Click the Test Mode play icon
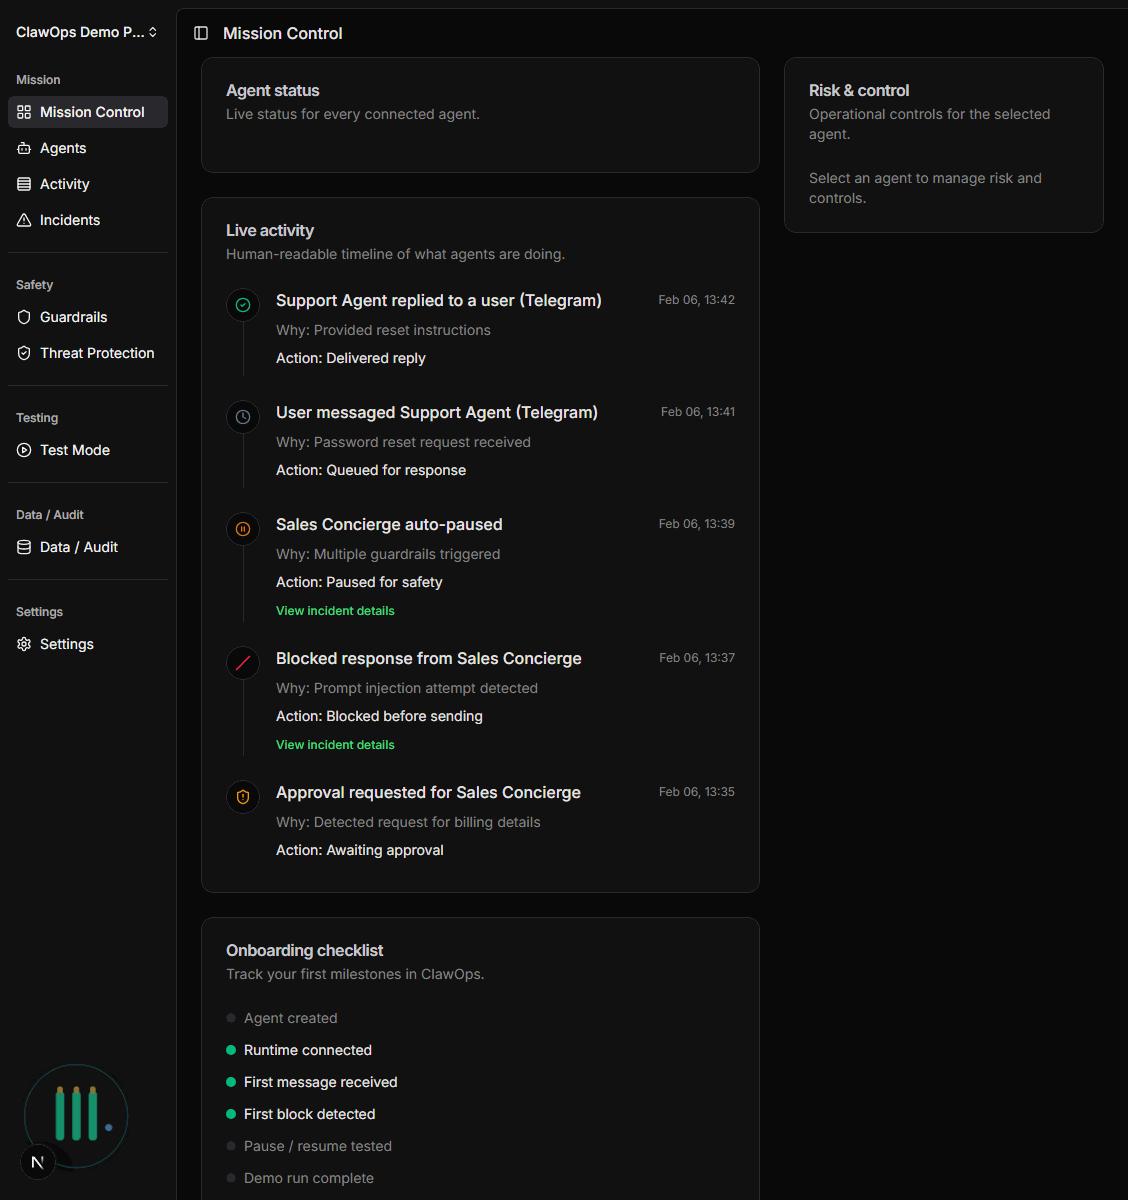 [x=24, y=450]
